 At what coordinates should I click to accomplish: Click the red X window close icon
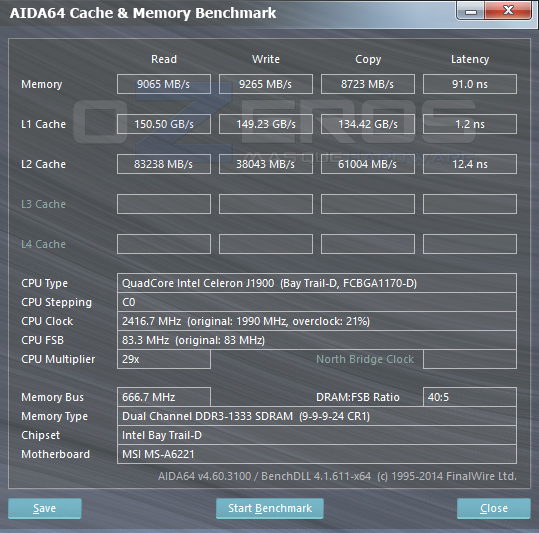pyautogui.click(x=508, y=11)
